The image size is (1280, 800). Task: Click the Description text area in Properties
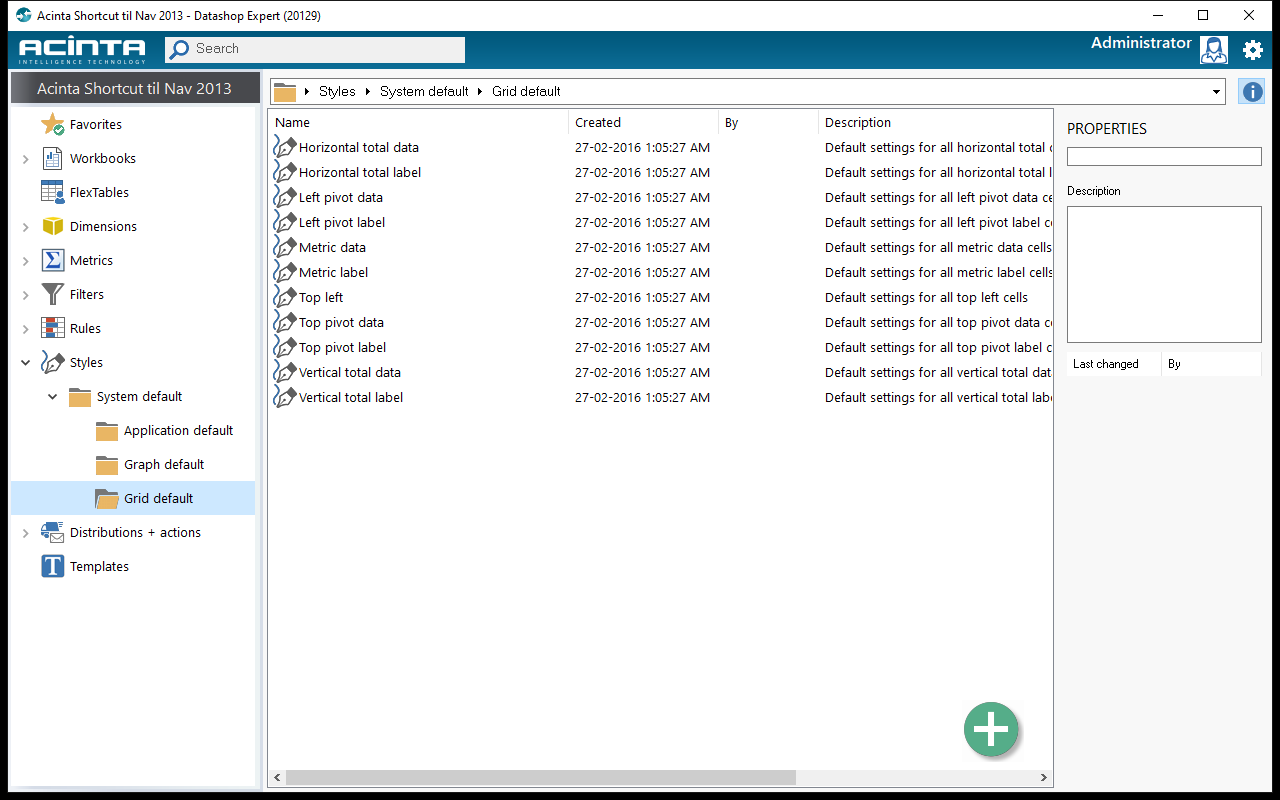tap(1164, 275)
